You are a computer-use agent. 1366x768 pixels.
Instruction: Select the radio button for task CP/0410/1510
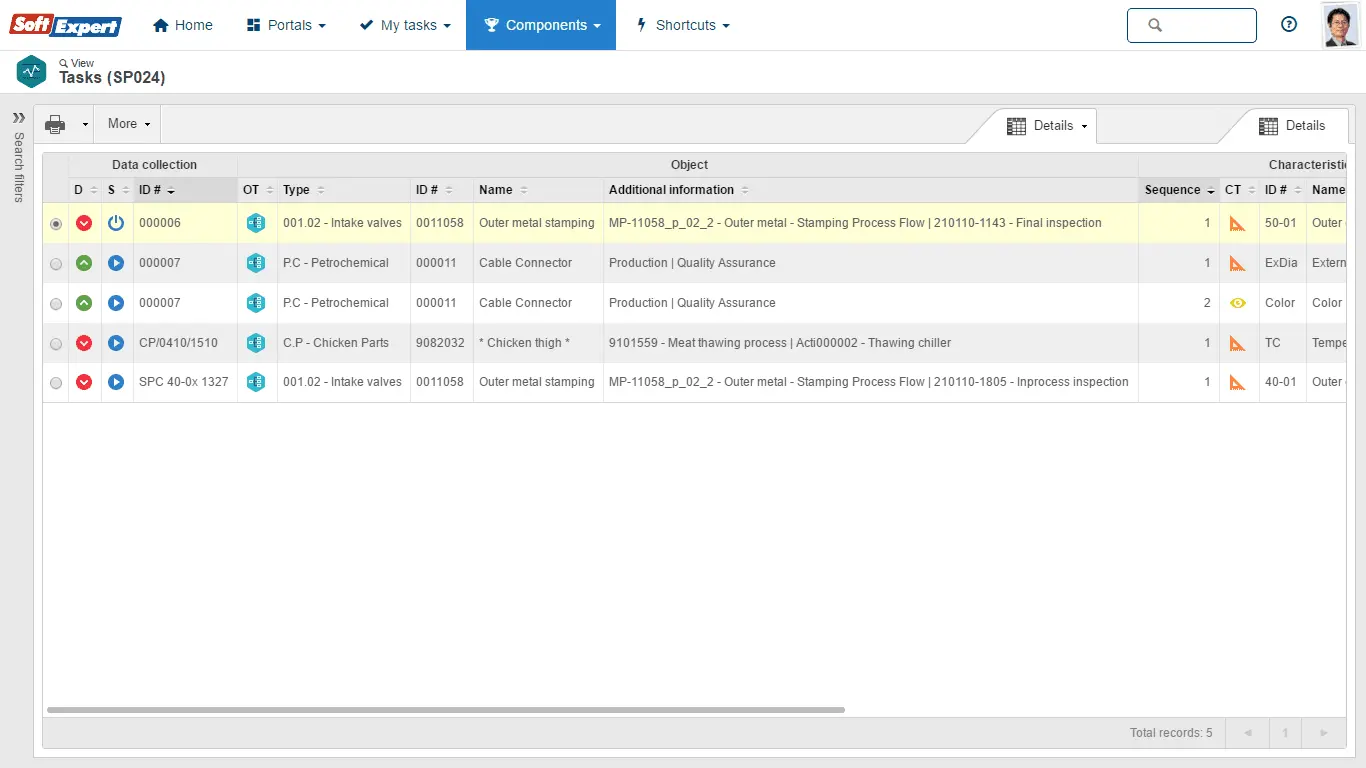click(x=56, y=344)
